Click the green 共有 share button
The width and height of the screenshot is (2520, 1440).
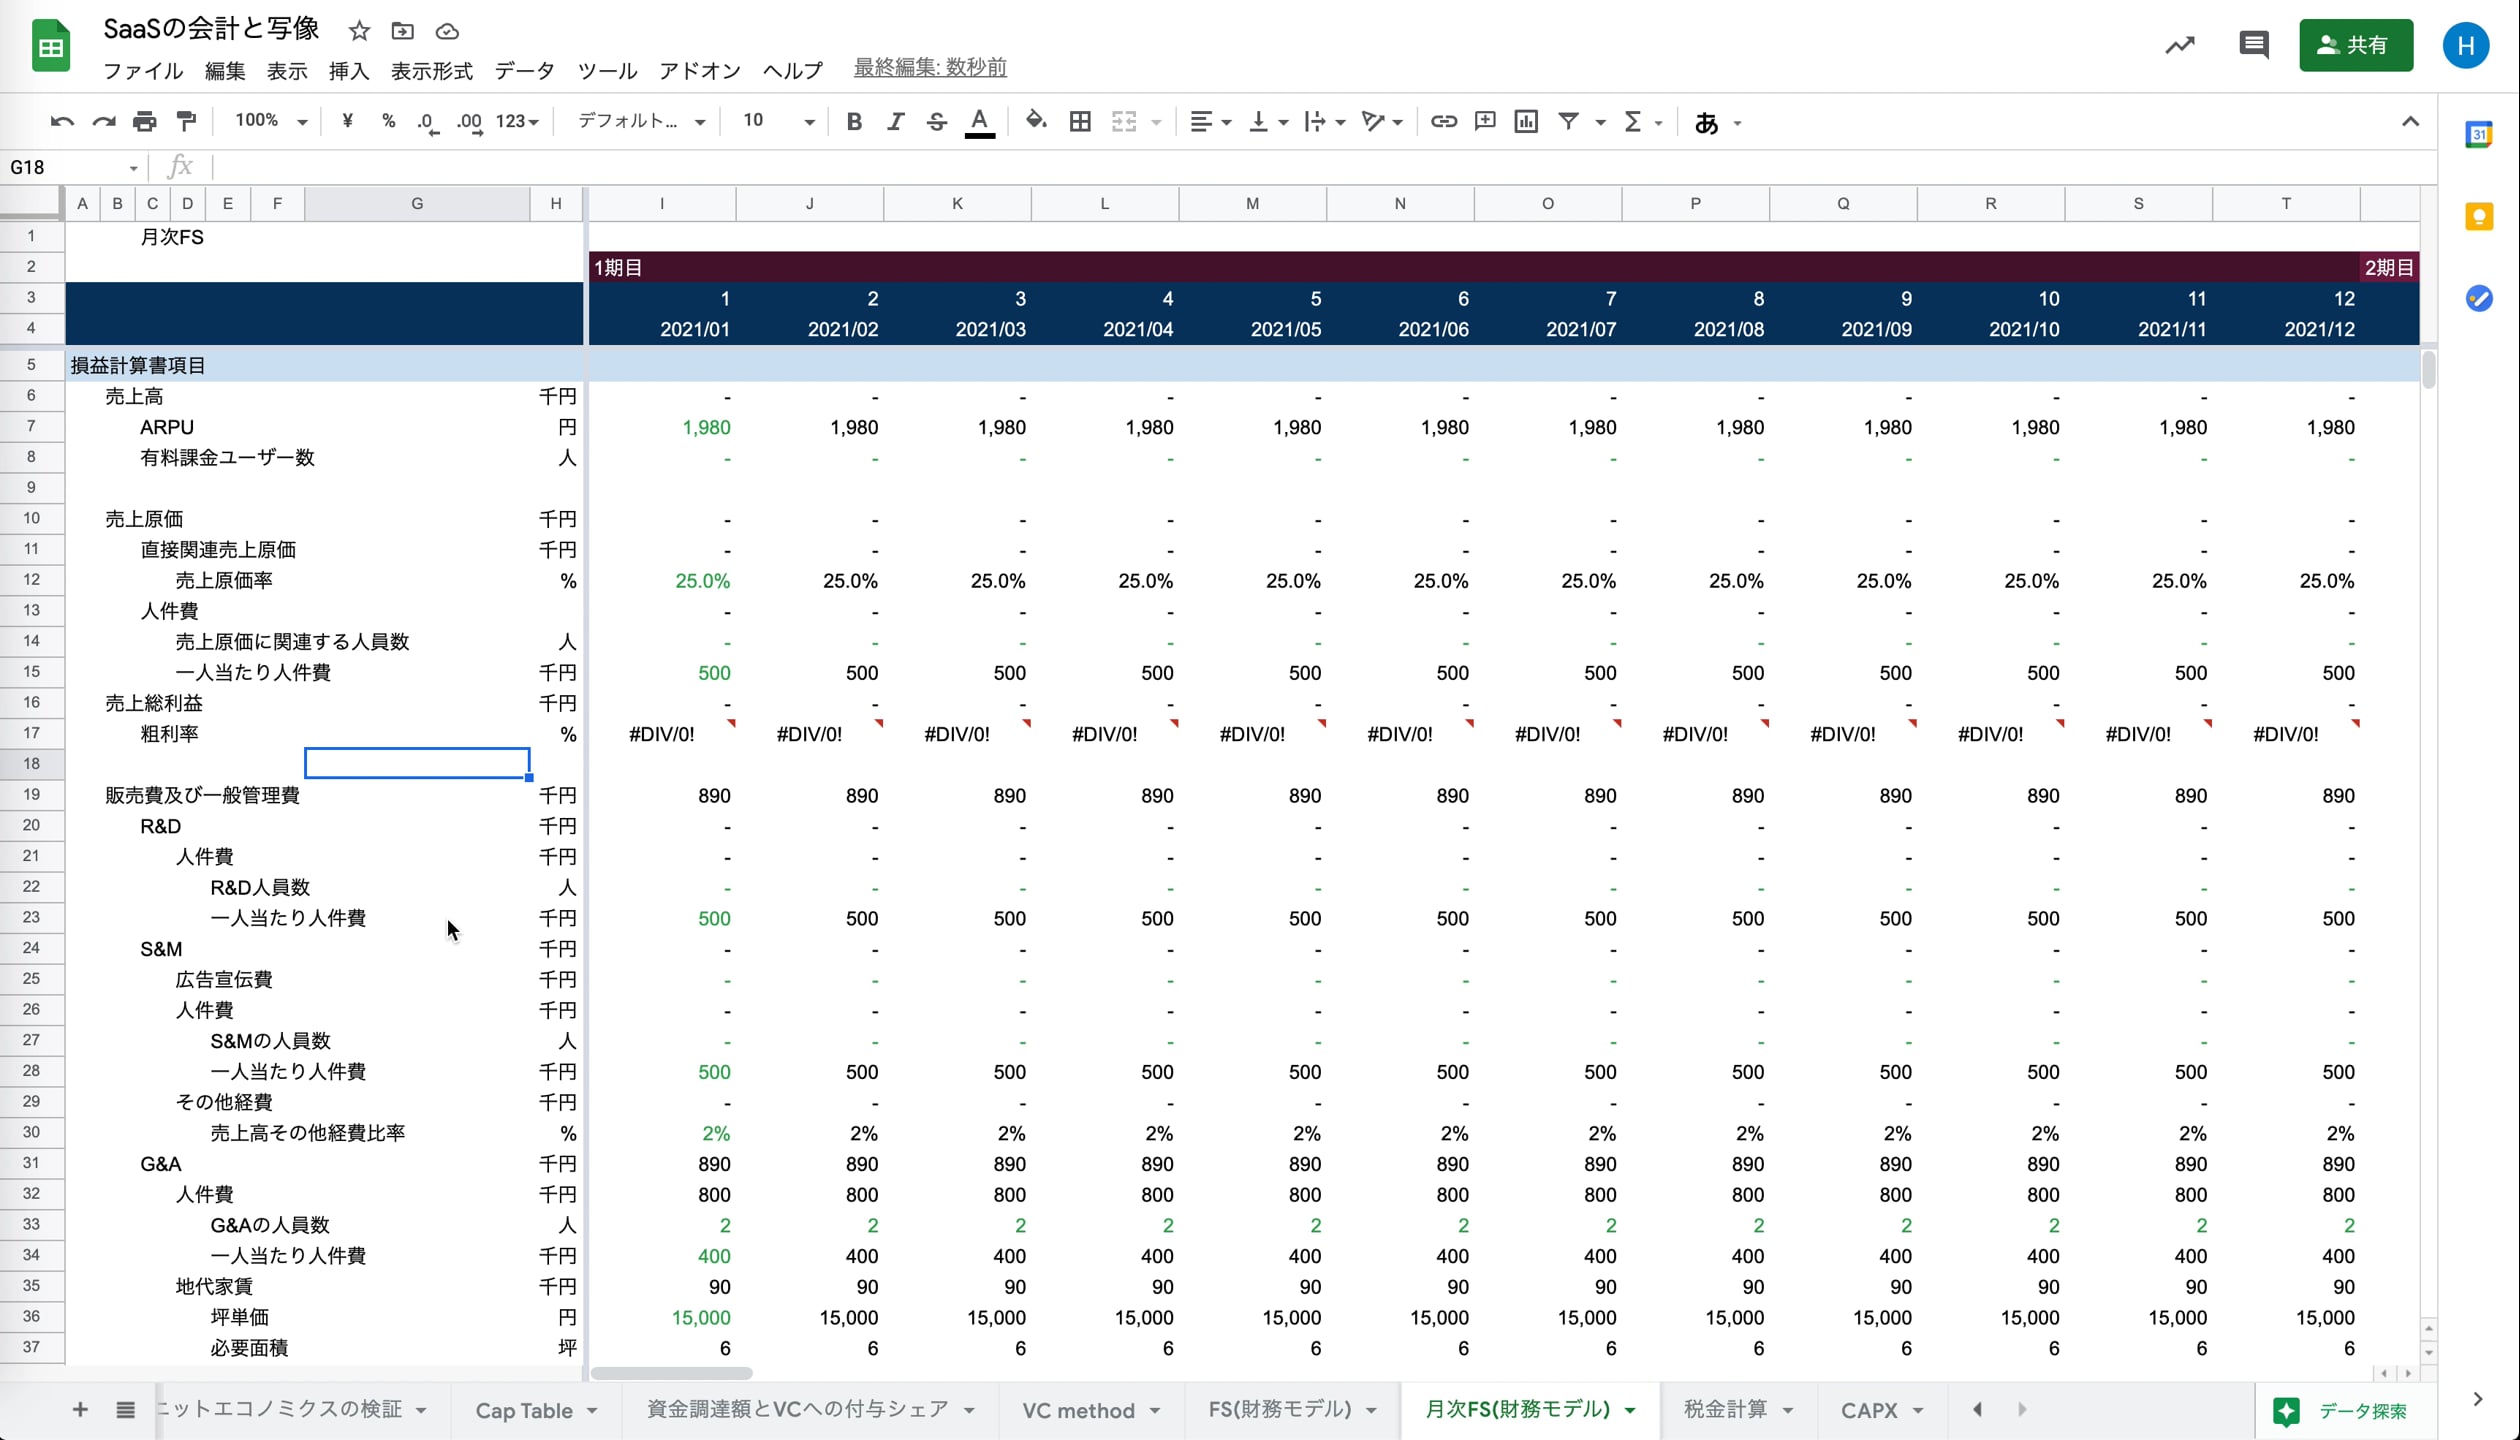(x=2355, y=45)
